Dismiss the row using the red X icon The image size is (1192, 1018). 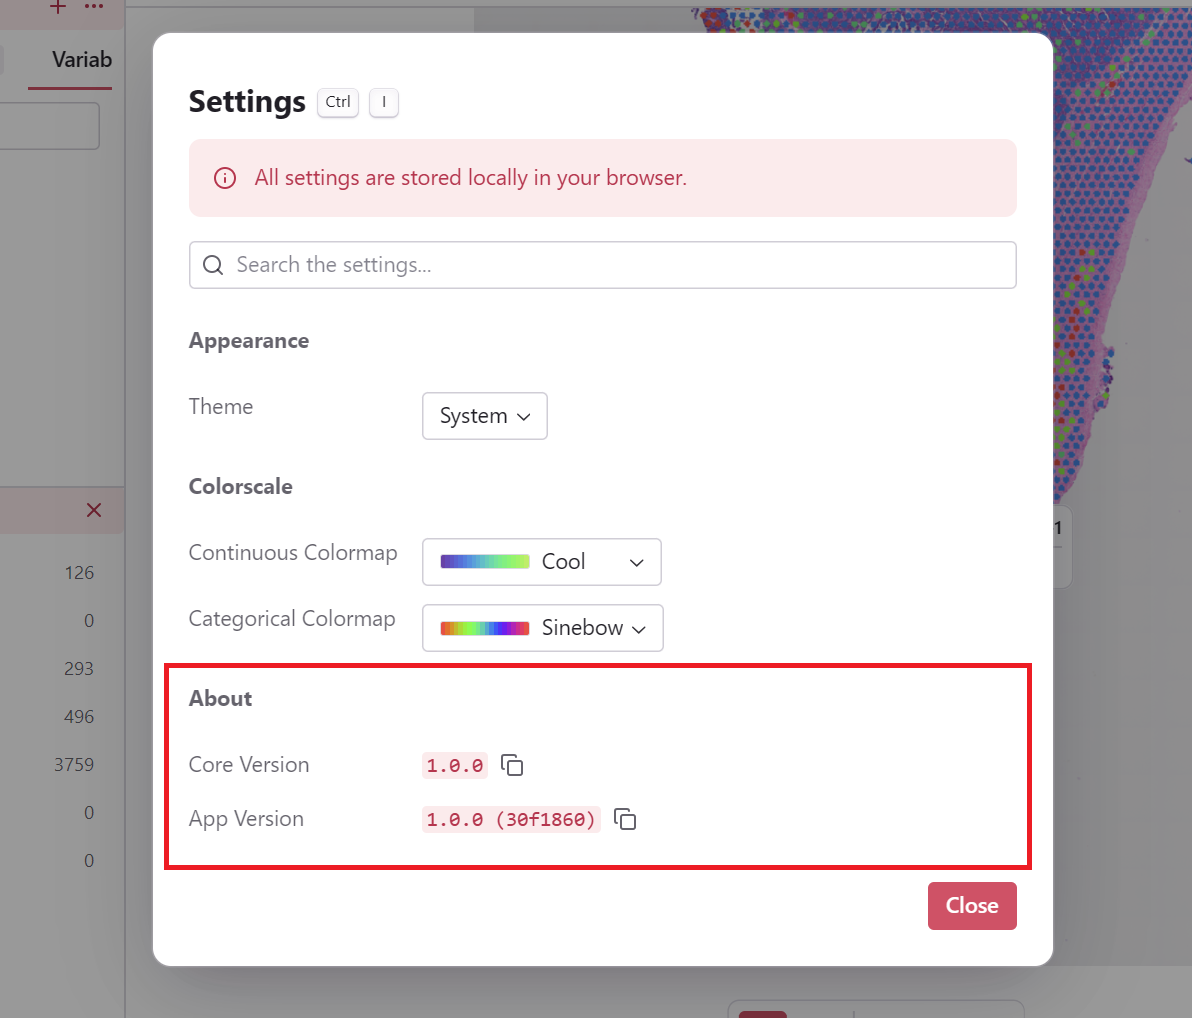coord(93,510)
